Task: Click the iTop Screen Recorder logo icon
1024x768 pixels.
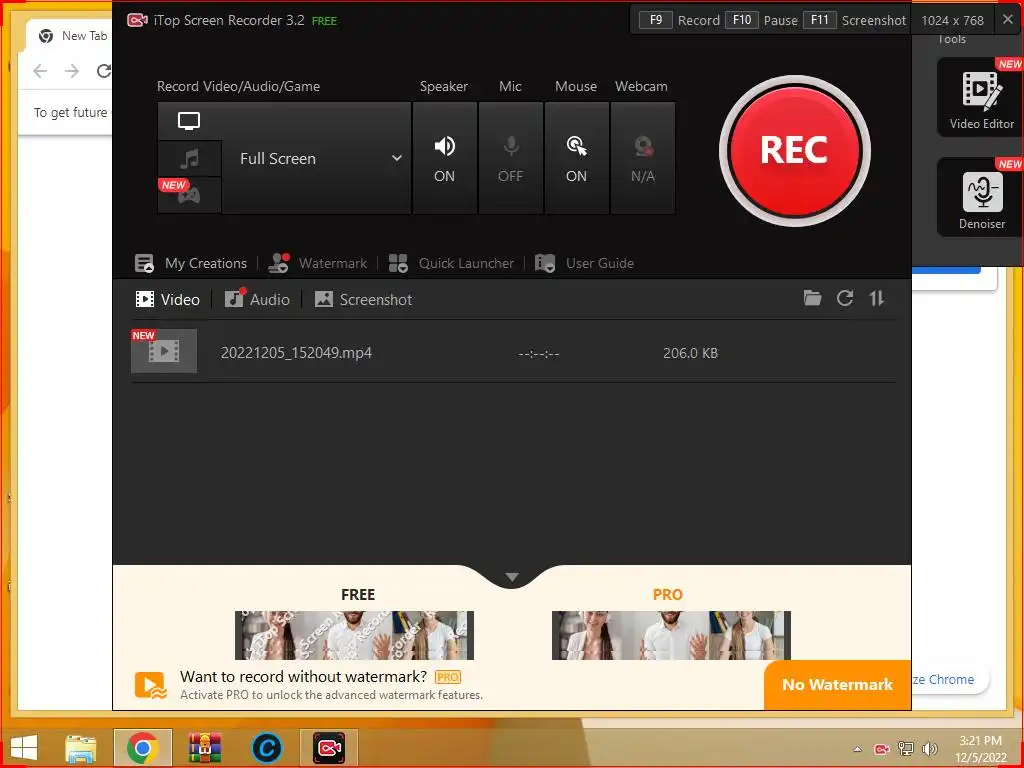Action: coord(137,20)
